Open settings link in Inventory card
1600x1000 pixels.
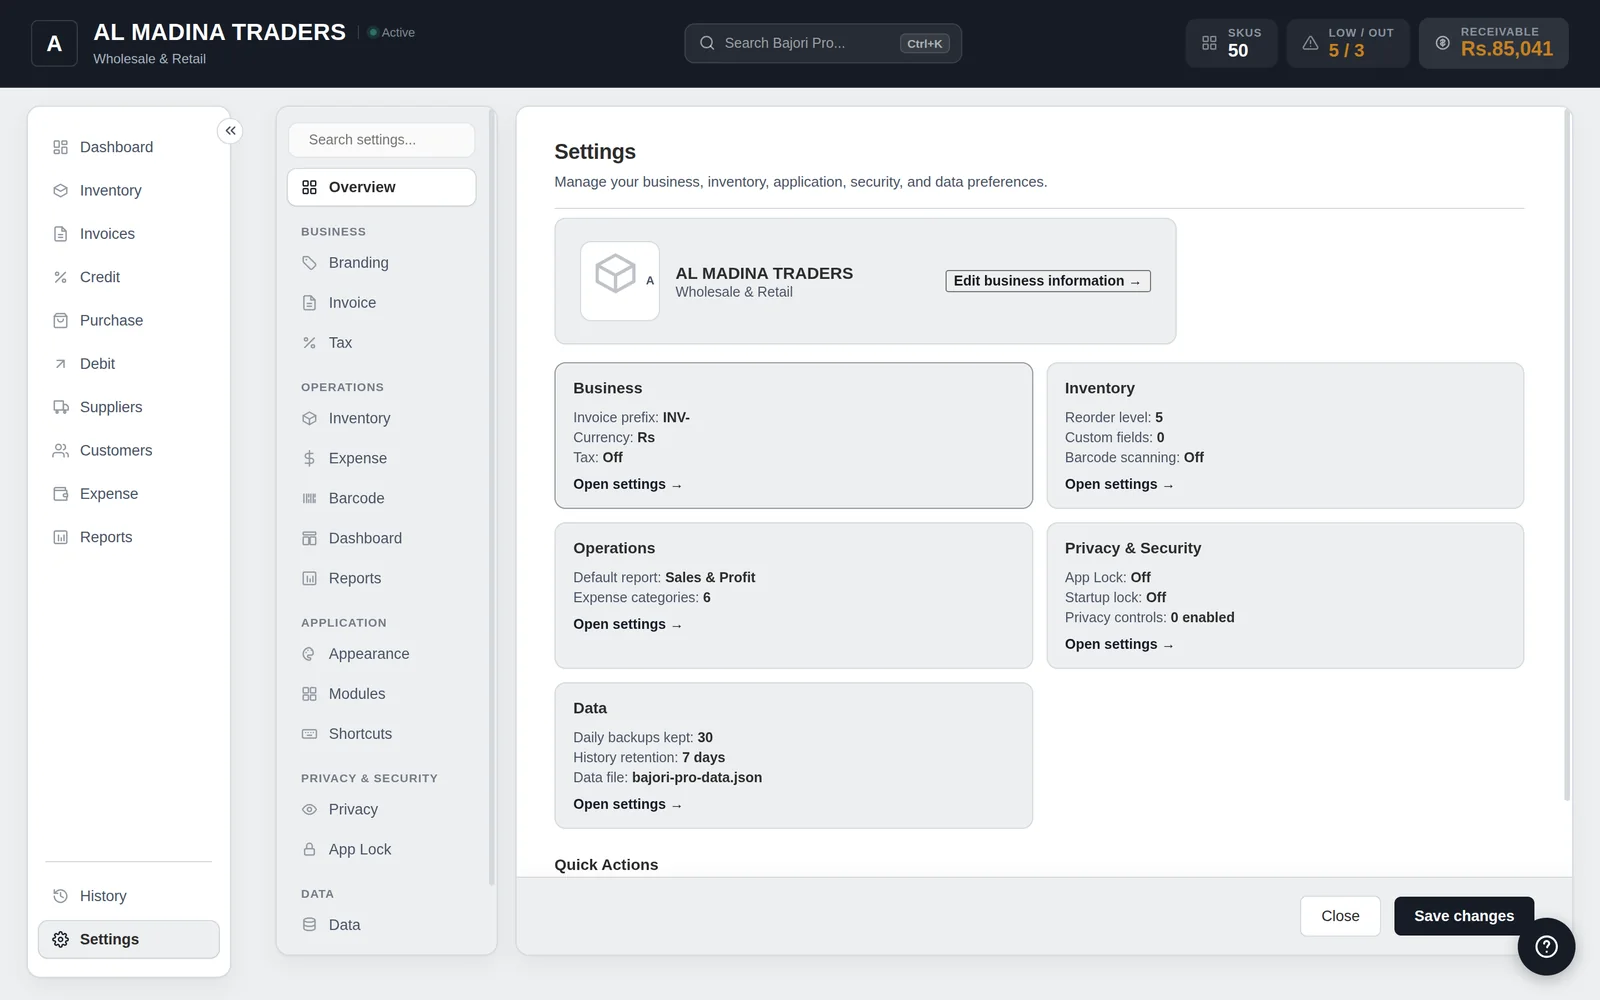coord(1119,484)
